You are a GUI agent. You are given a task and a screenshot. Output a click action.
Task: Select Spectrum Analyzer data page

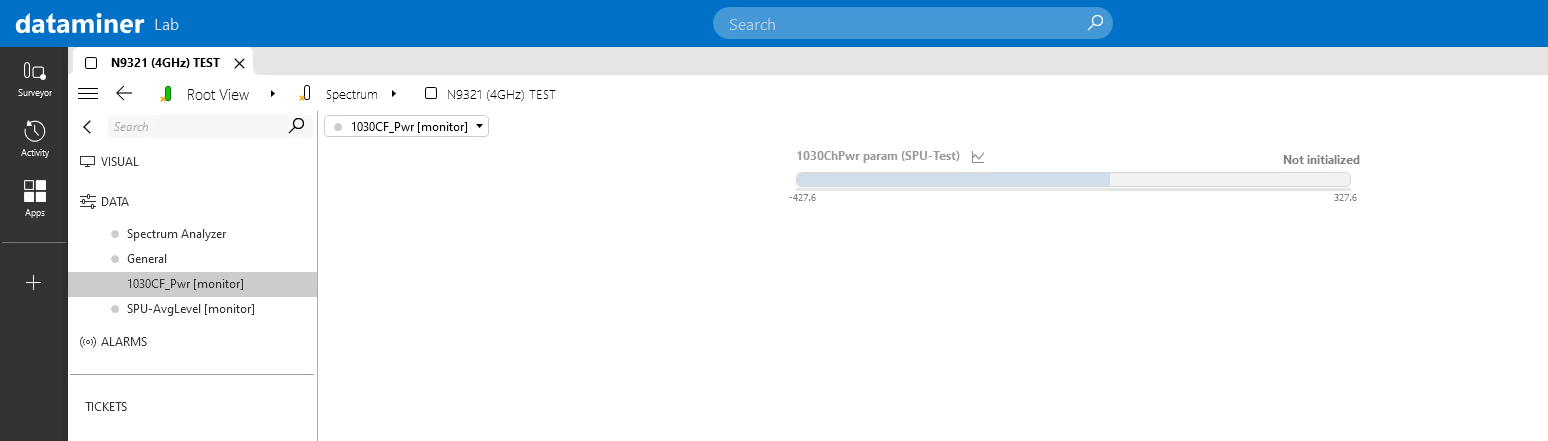coord(176,234)
